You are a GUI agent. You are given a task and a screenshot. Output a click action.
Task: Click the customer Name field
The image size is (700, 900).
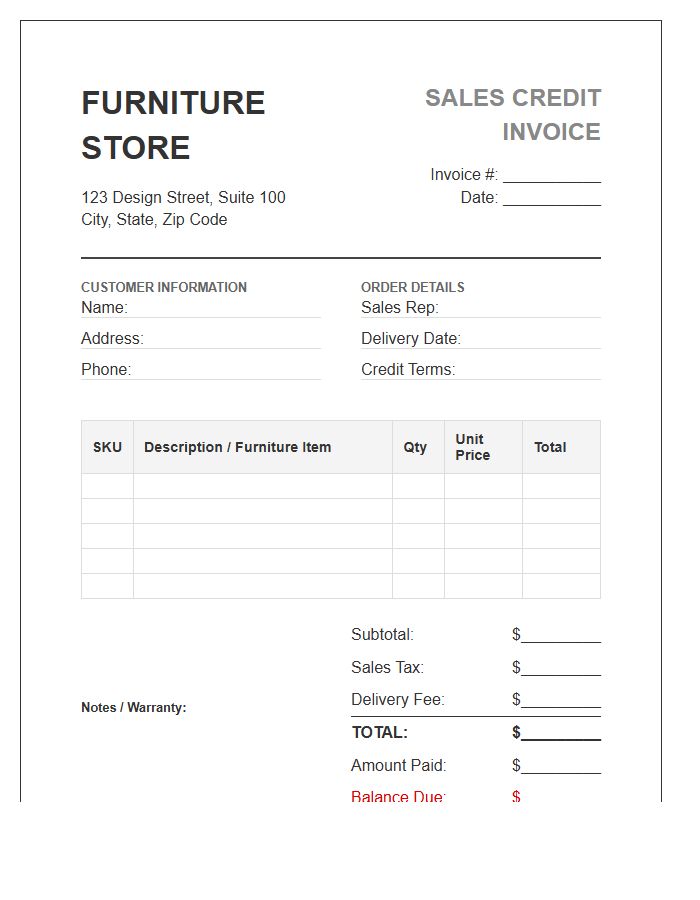tap(201, 308)
